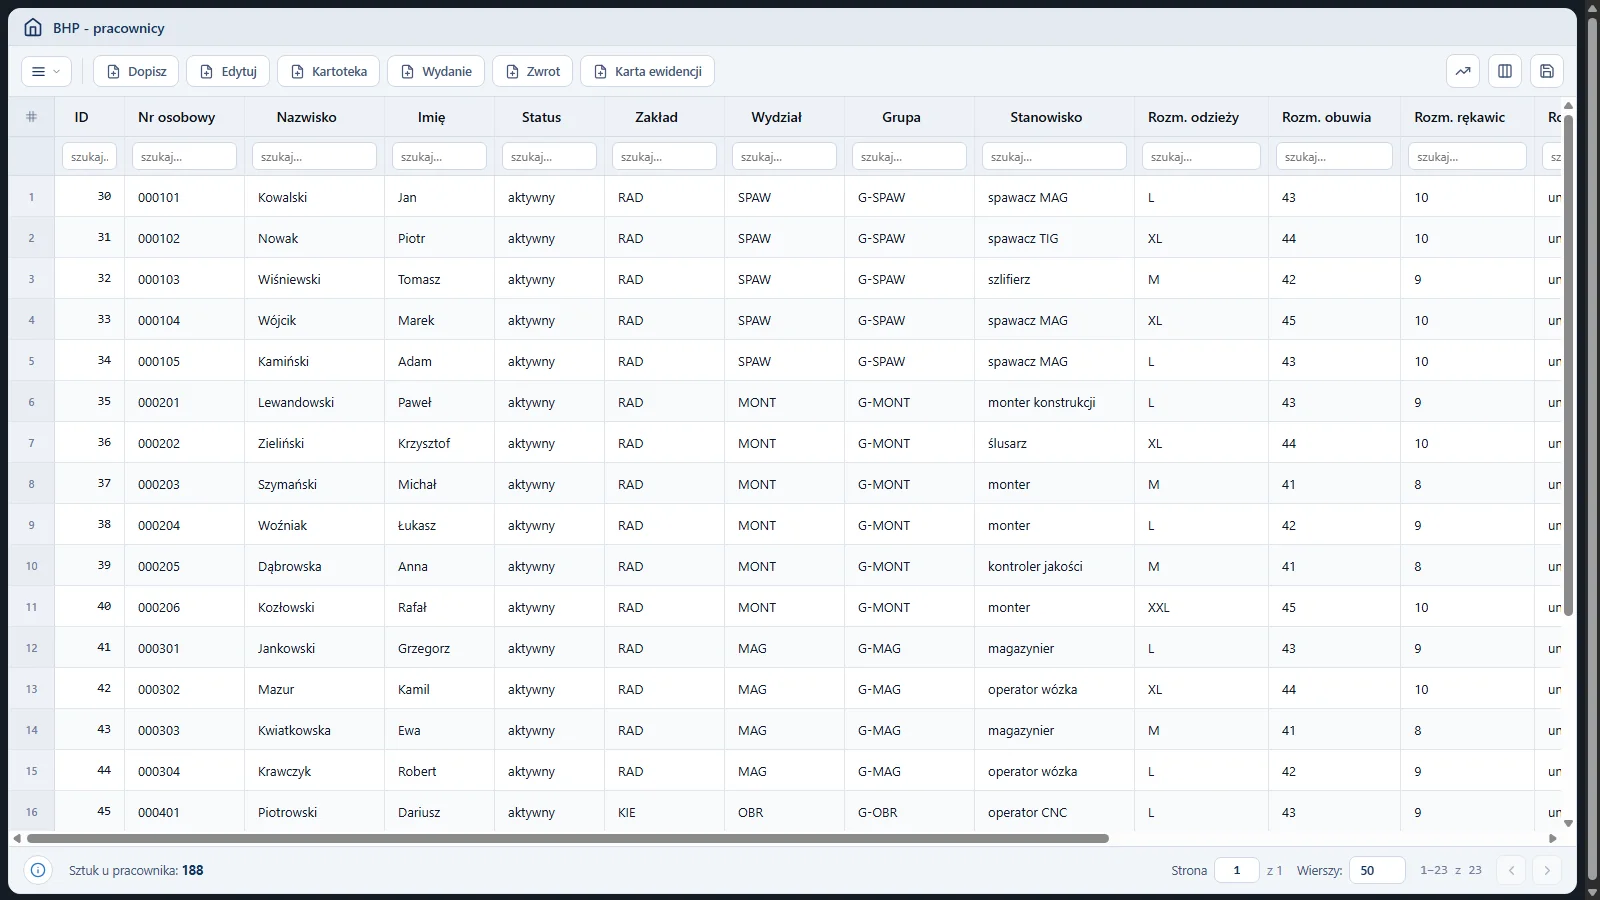Go to previous page arrow
Screen dimensions: 1600x900
coord(1511,870)
